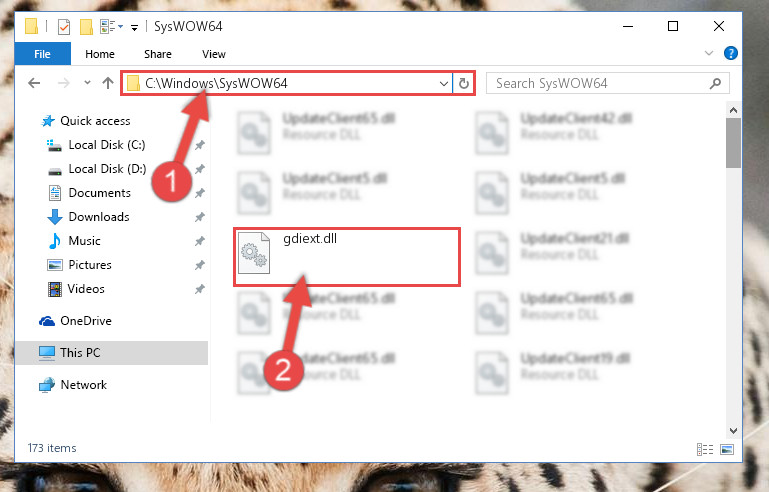This screenshot has height=492, width=769.
Task: Expand the address bar history dropdown
Action: tap(443, 83)
